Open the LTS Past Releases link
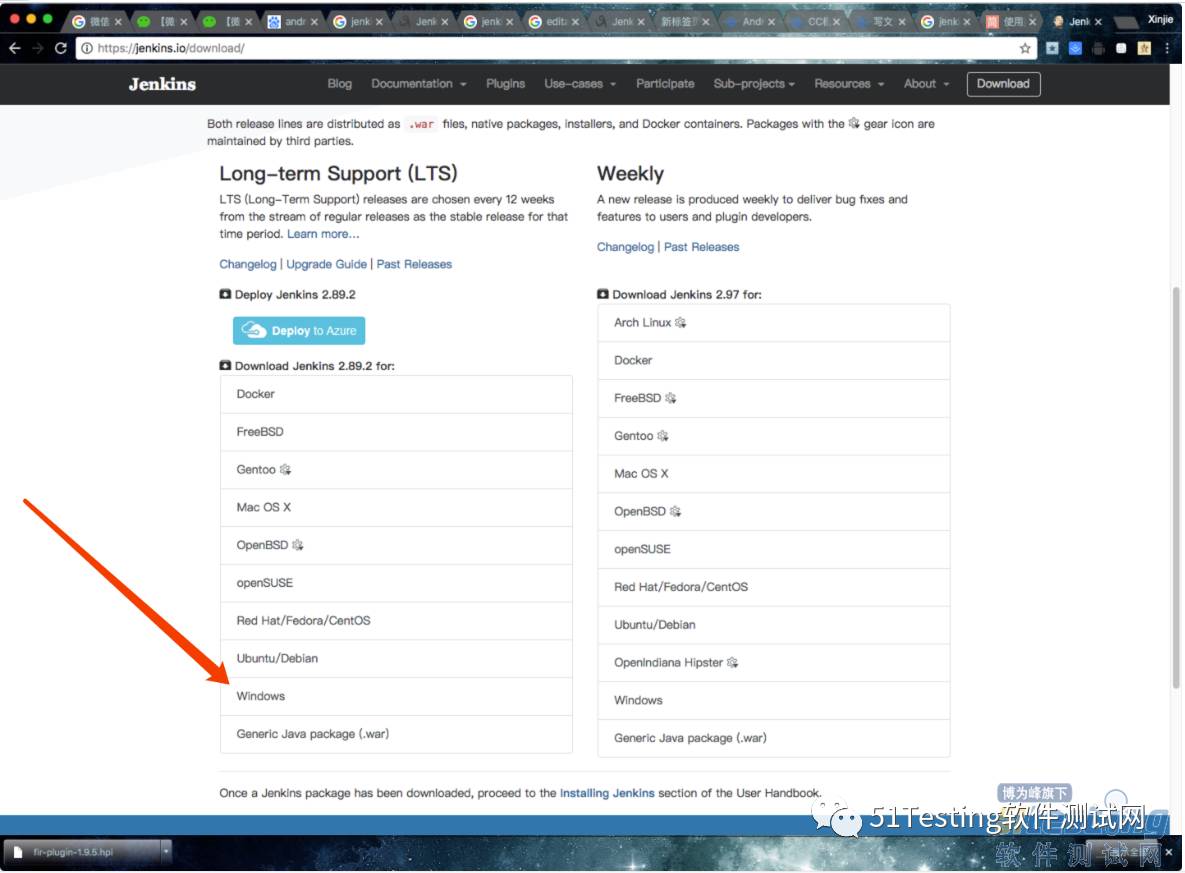This screenshot has height=873, width=1185. [414, 265]
